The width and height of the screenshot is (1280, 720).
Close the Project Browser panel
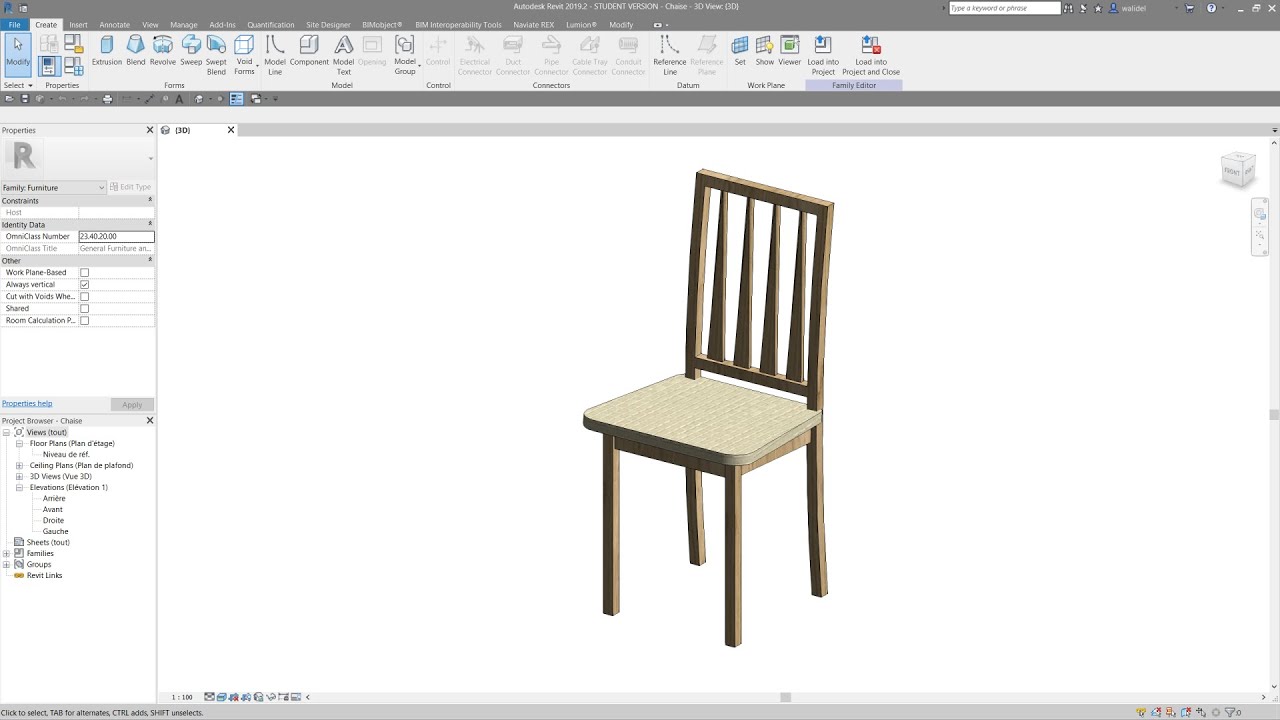pos(150,421)
